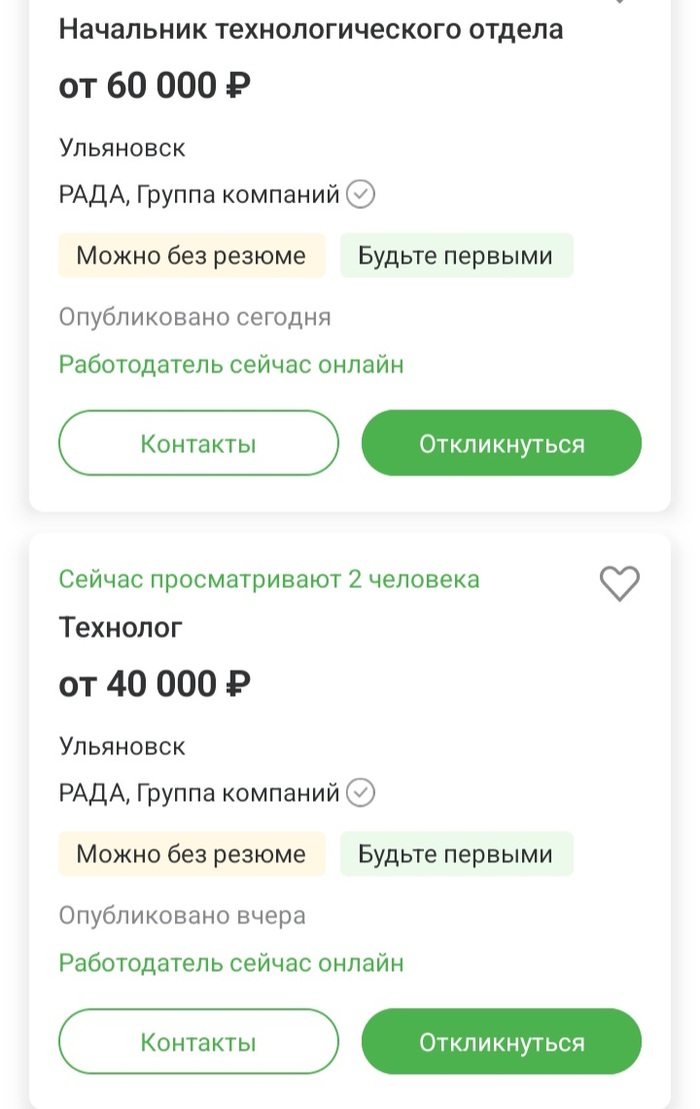Viewport: 700px width, 1109px height.
Task: Tap the Будьте первыми tag above Опубликовано сегодня
Action: [x=456, y=256]
